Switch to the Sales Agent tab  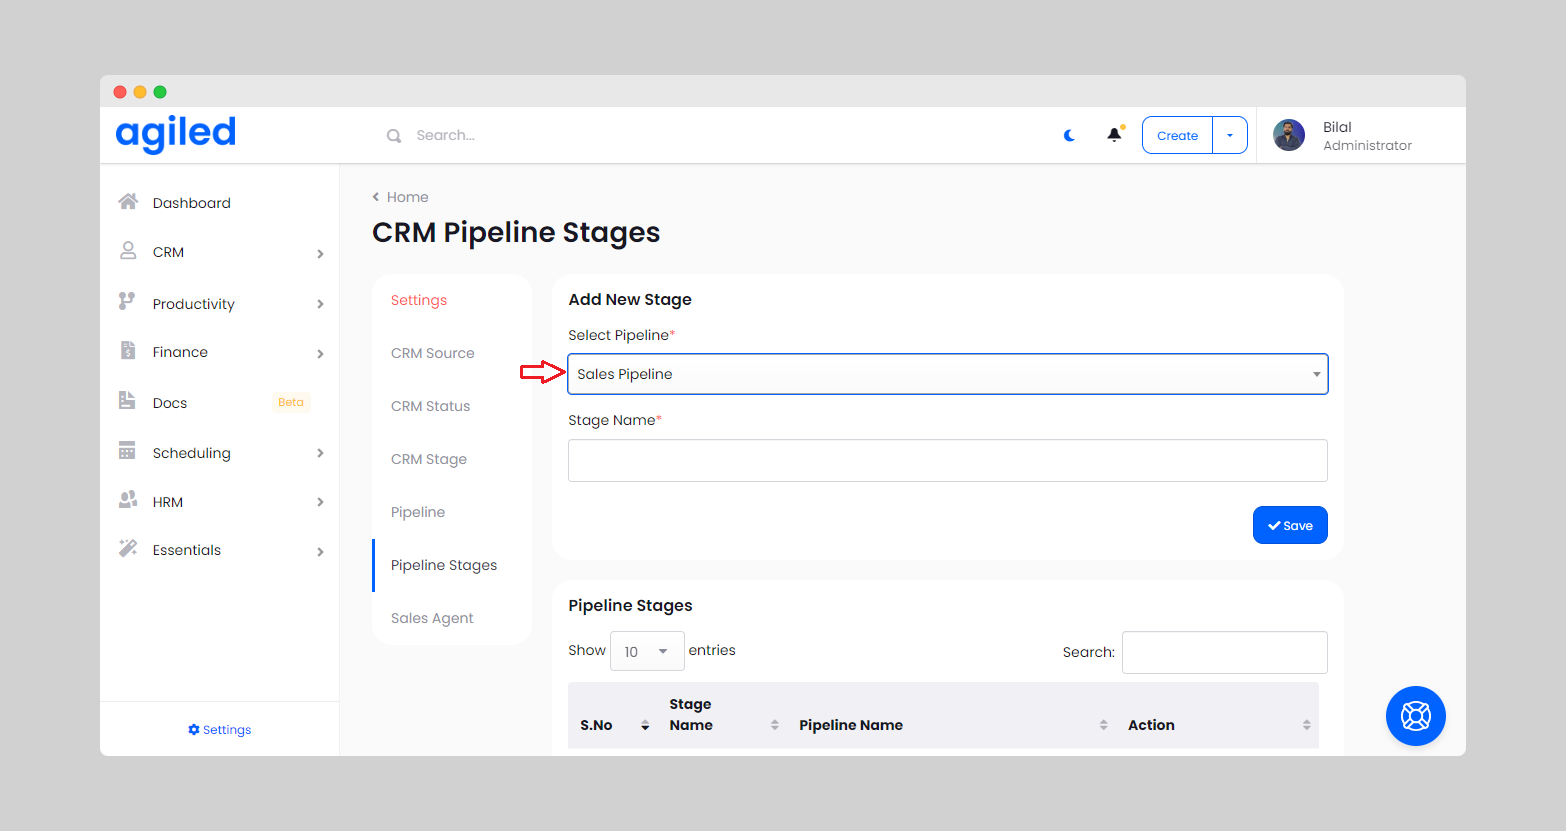[432, 618]
